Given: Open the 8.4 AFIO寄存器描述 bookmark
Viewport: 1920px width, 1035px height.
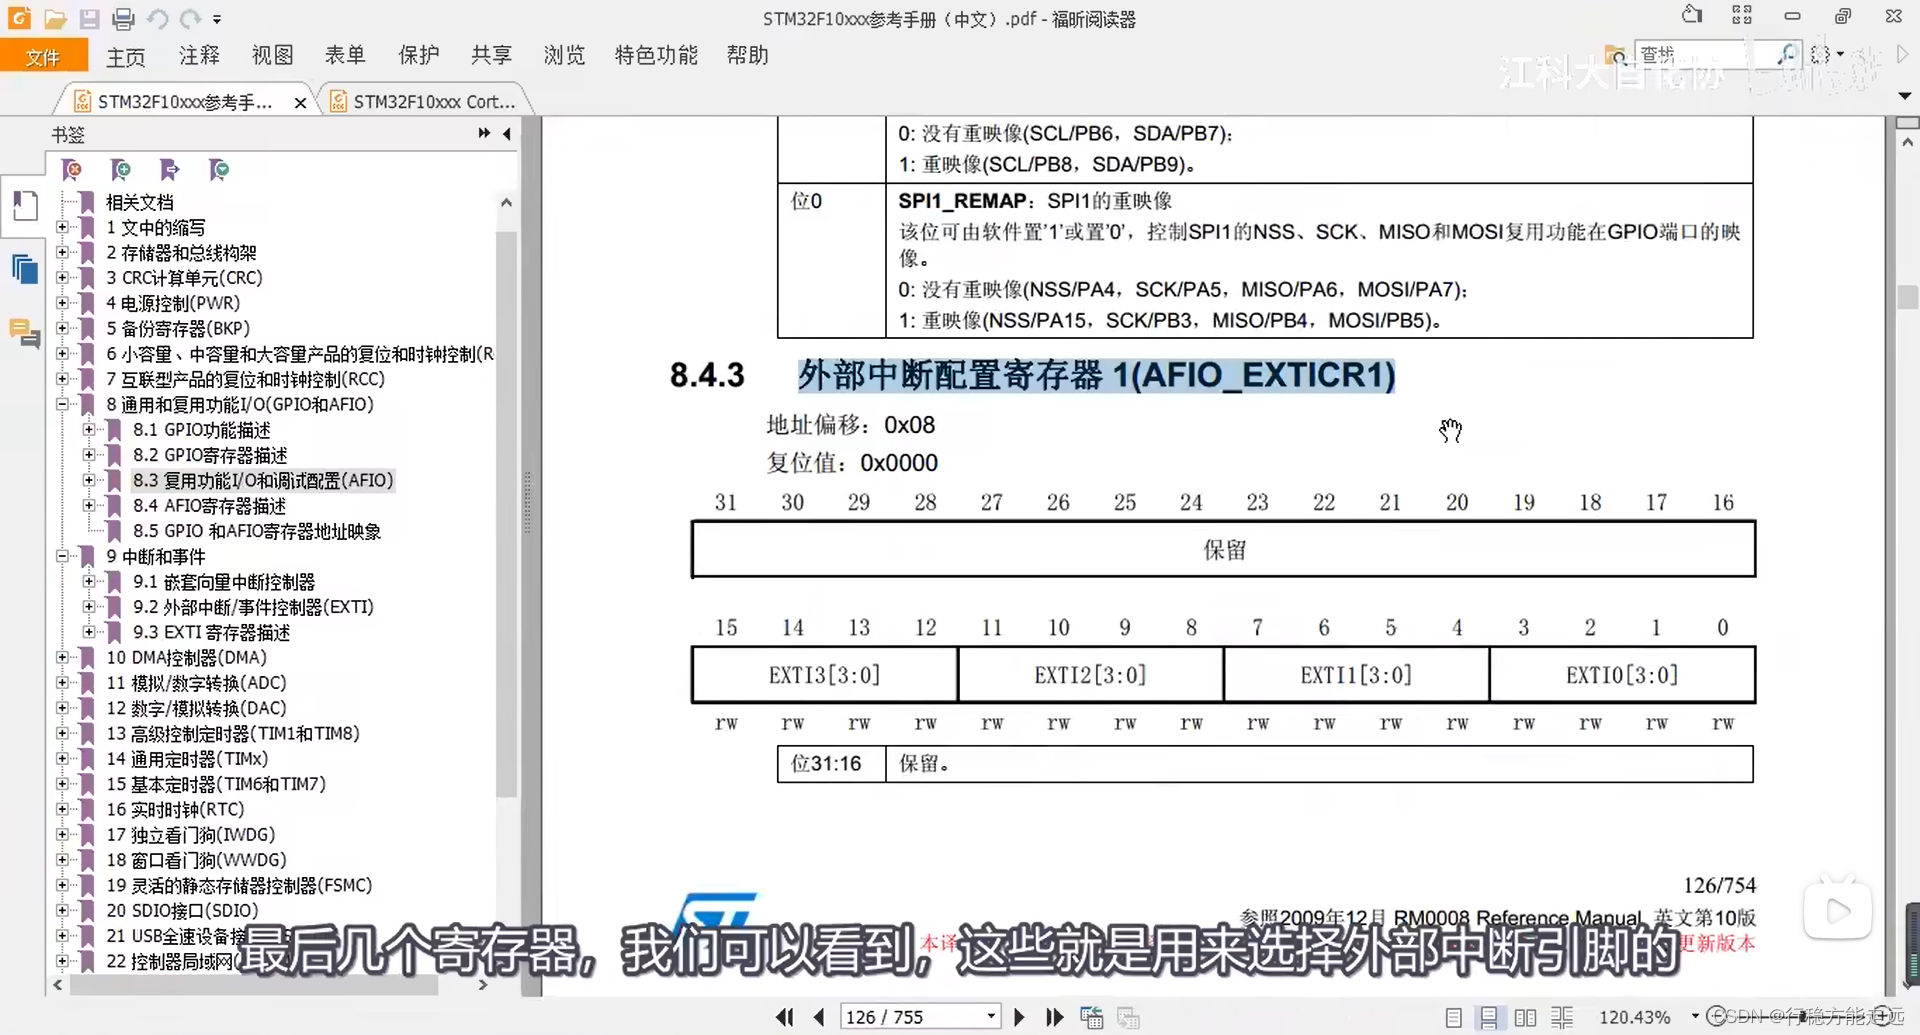Looking at the screenshot, I should (x=209, y=506).
